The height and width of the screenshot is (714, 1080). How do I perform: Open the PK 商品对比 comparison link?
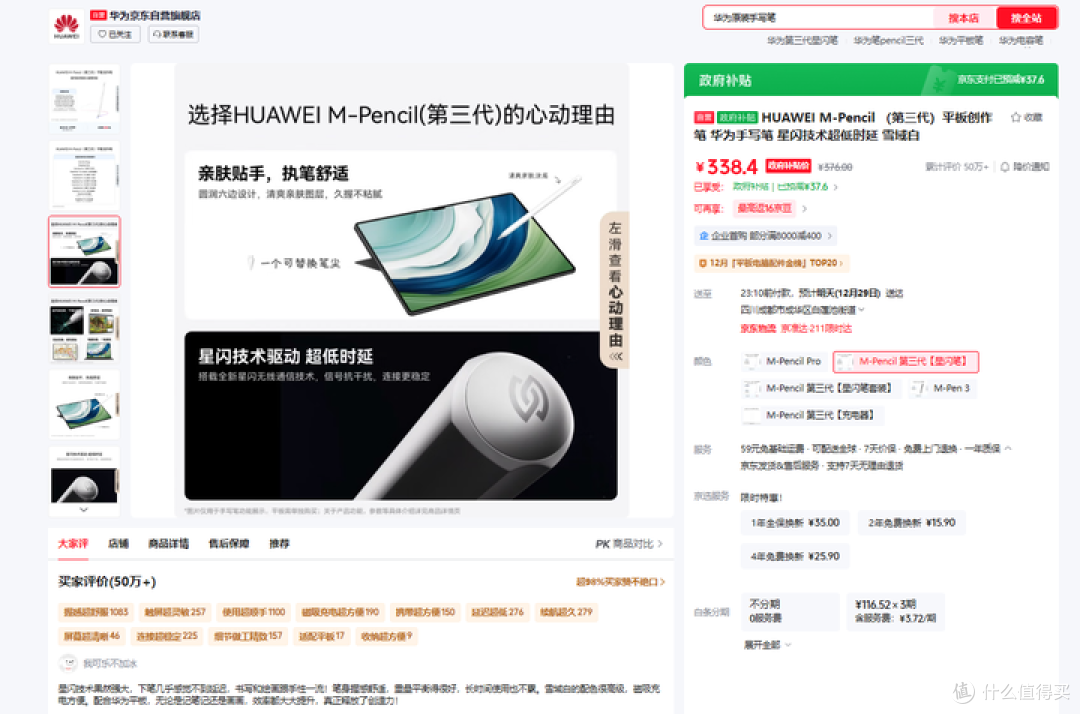pos(629,544)
